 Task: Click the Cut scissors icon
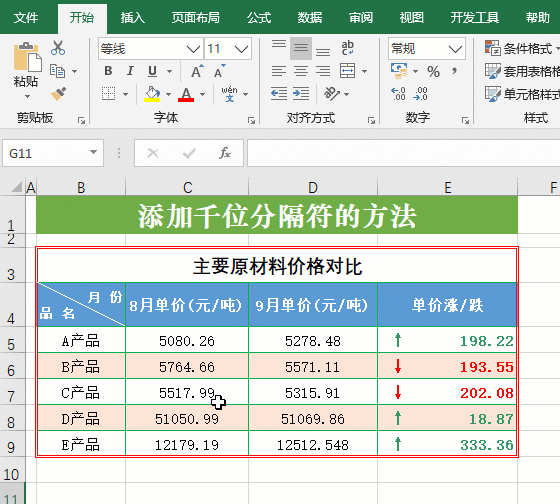click(58, 48)
